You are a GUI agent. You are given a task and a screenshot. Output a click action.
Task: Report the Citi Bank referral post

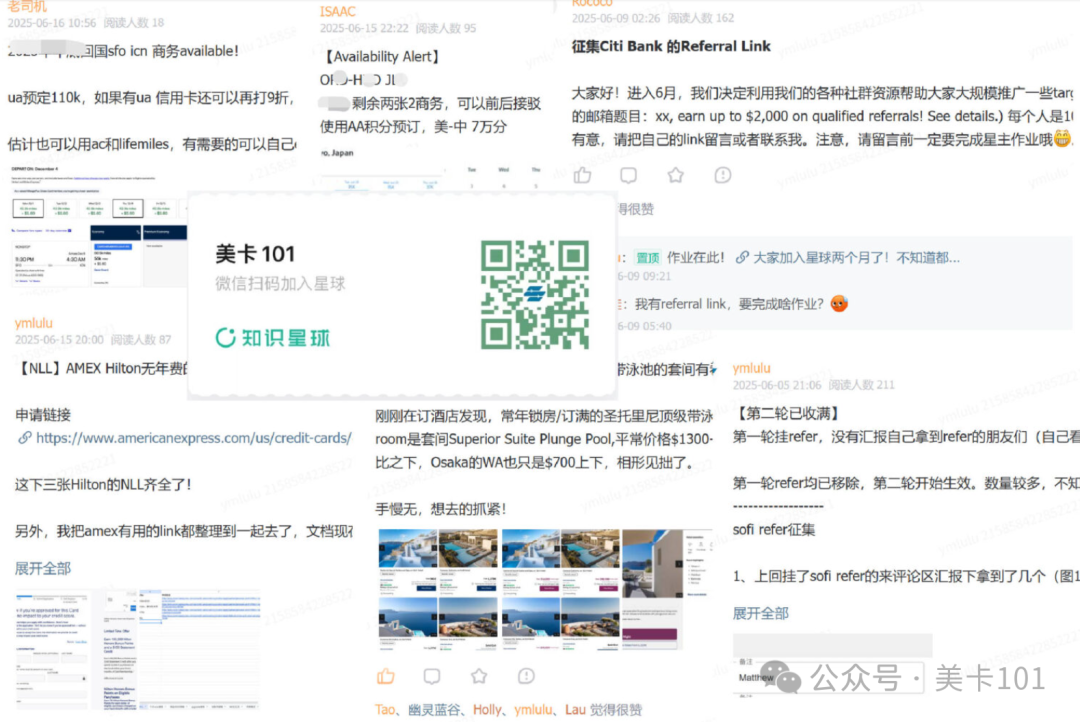pyautogui.click(x=722, y=174)
